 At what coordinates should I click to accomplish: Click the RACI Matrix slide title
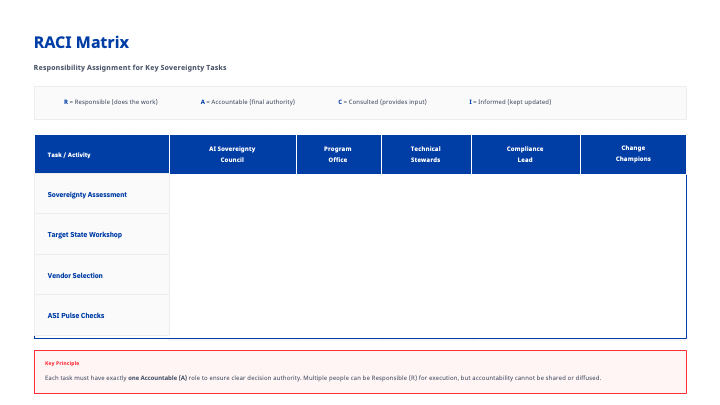point(81,42)
